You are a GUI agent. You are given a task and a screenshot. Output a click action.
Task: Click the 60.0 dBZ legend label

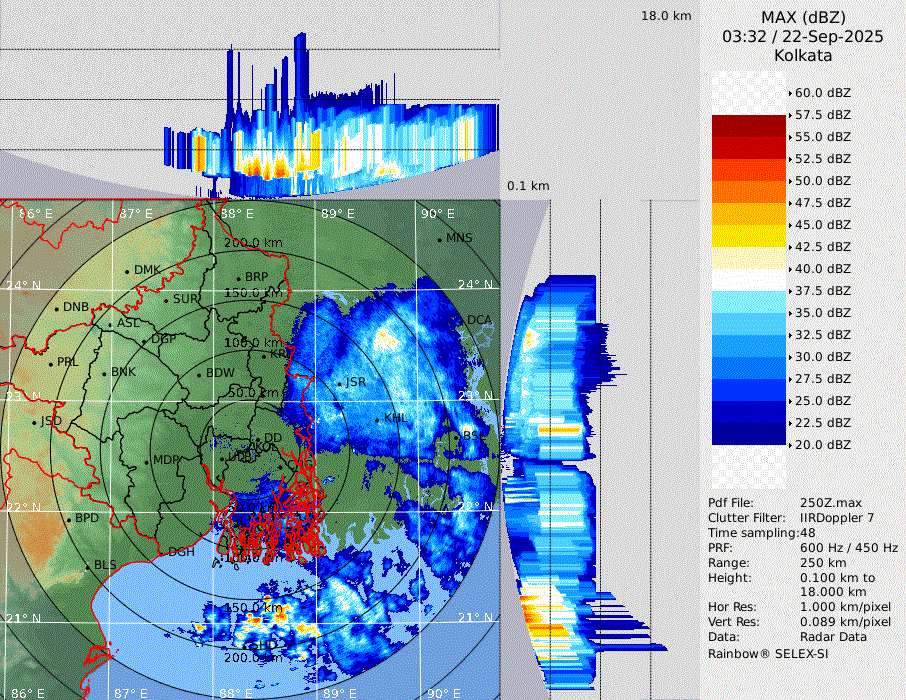coord(822,92)
